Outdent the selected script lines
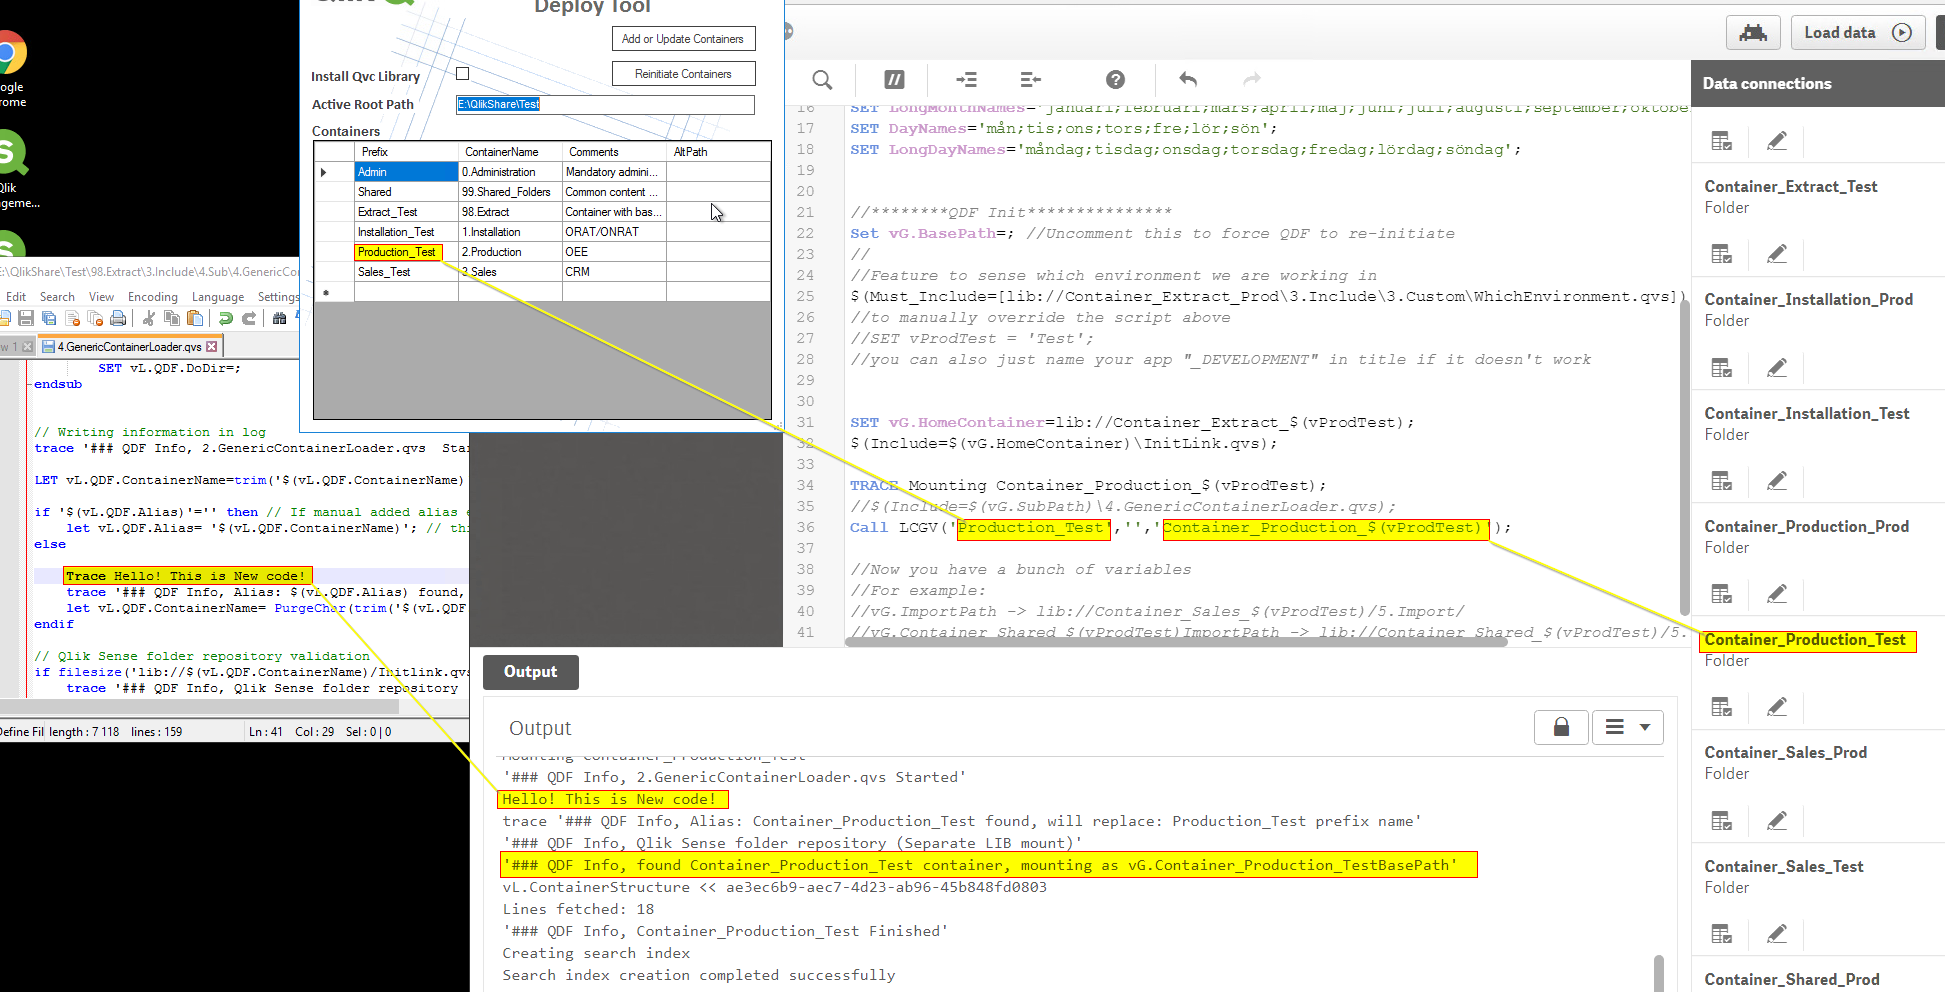The image size is (1945, 992). [x=1030, y=80]
